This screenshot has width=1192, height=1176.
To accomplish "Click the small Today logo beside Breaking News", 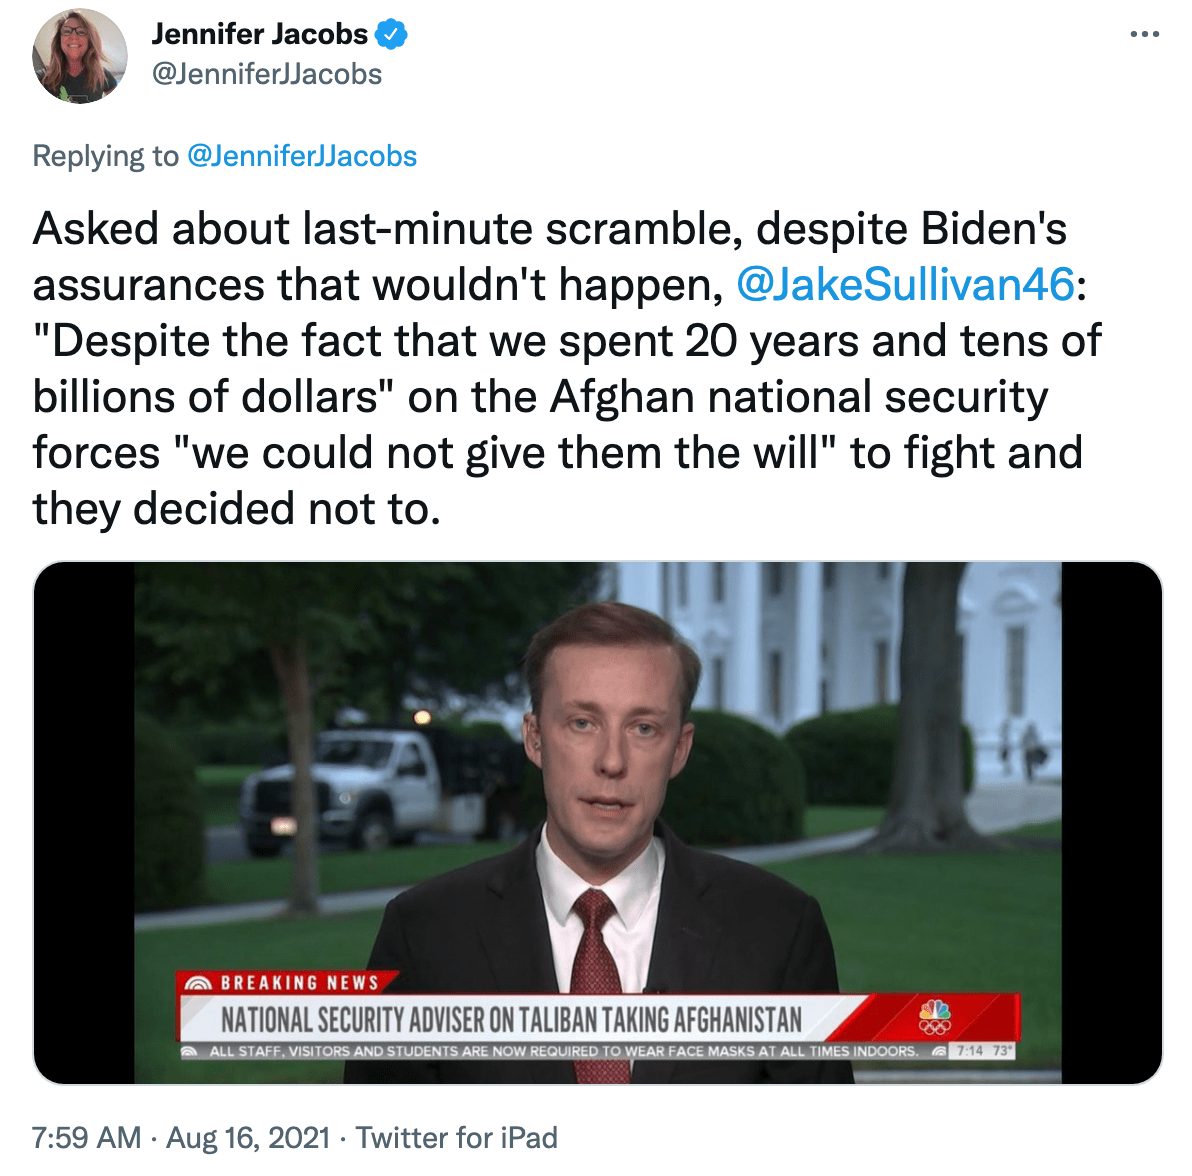I will point(198,983).
